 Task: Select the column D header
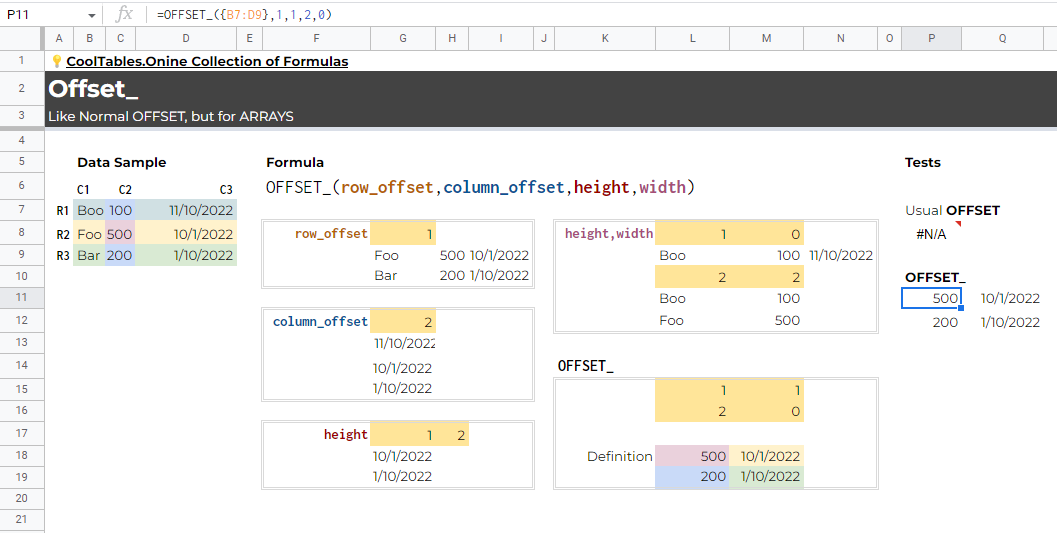[186, 38]
